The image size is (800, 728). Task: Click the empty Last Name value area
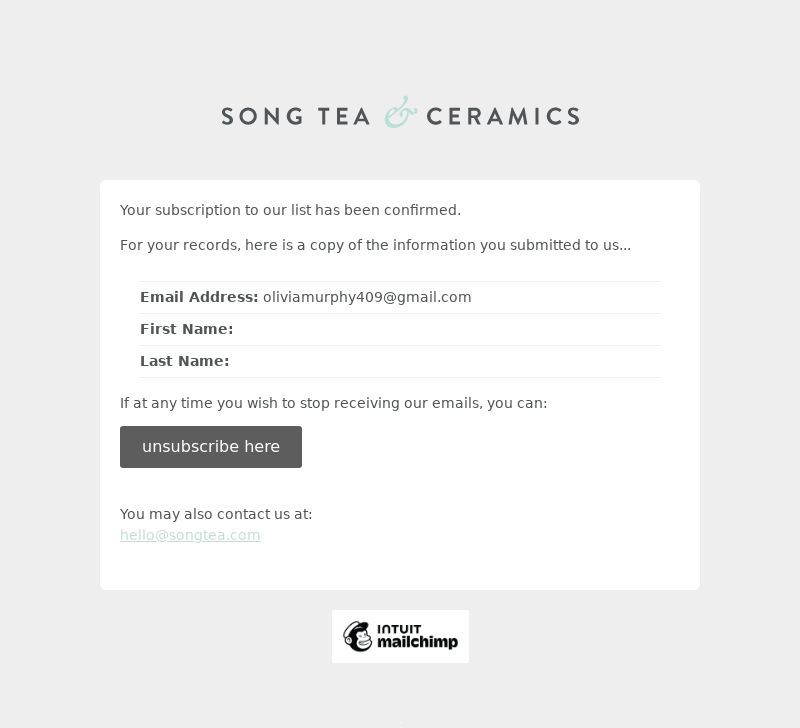click(x=445, y=362)
